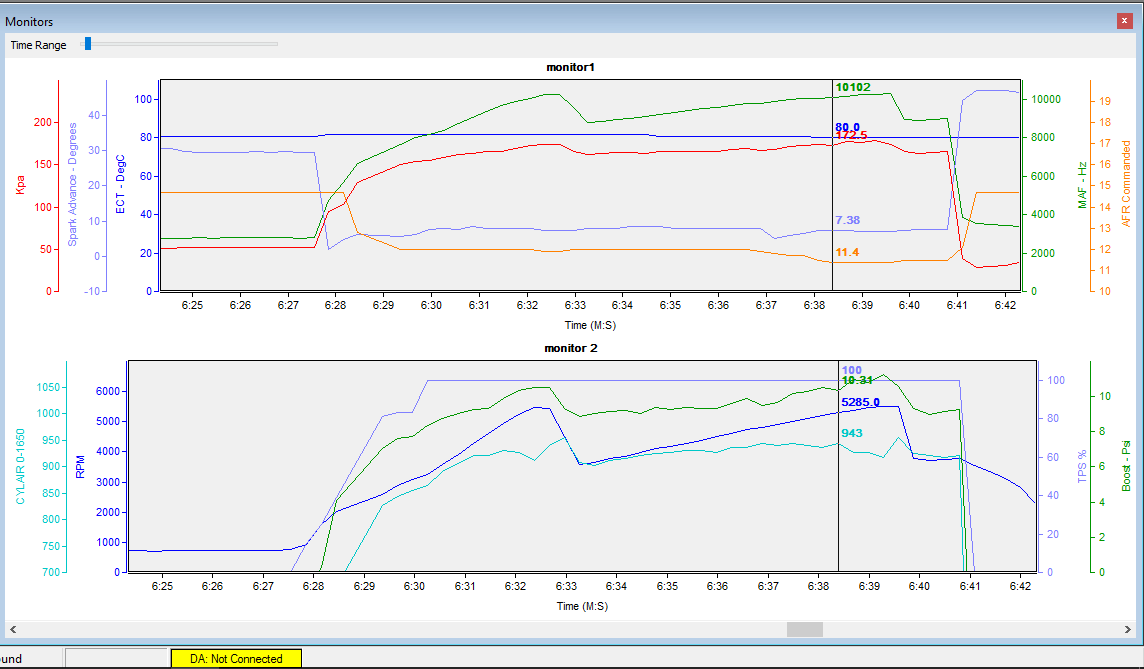This screenshot has height=669, width=1144.
Task: Click the 100 TPS cursor value
Action: (851, 371)
